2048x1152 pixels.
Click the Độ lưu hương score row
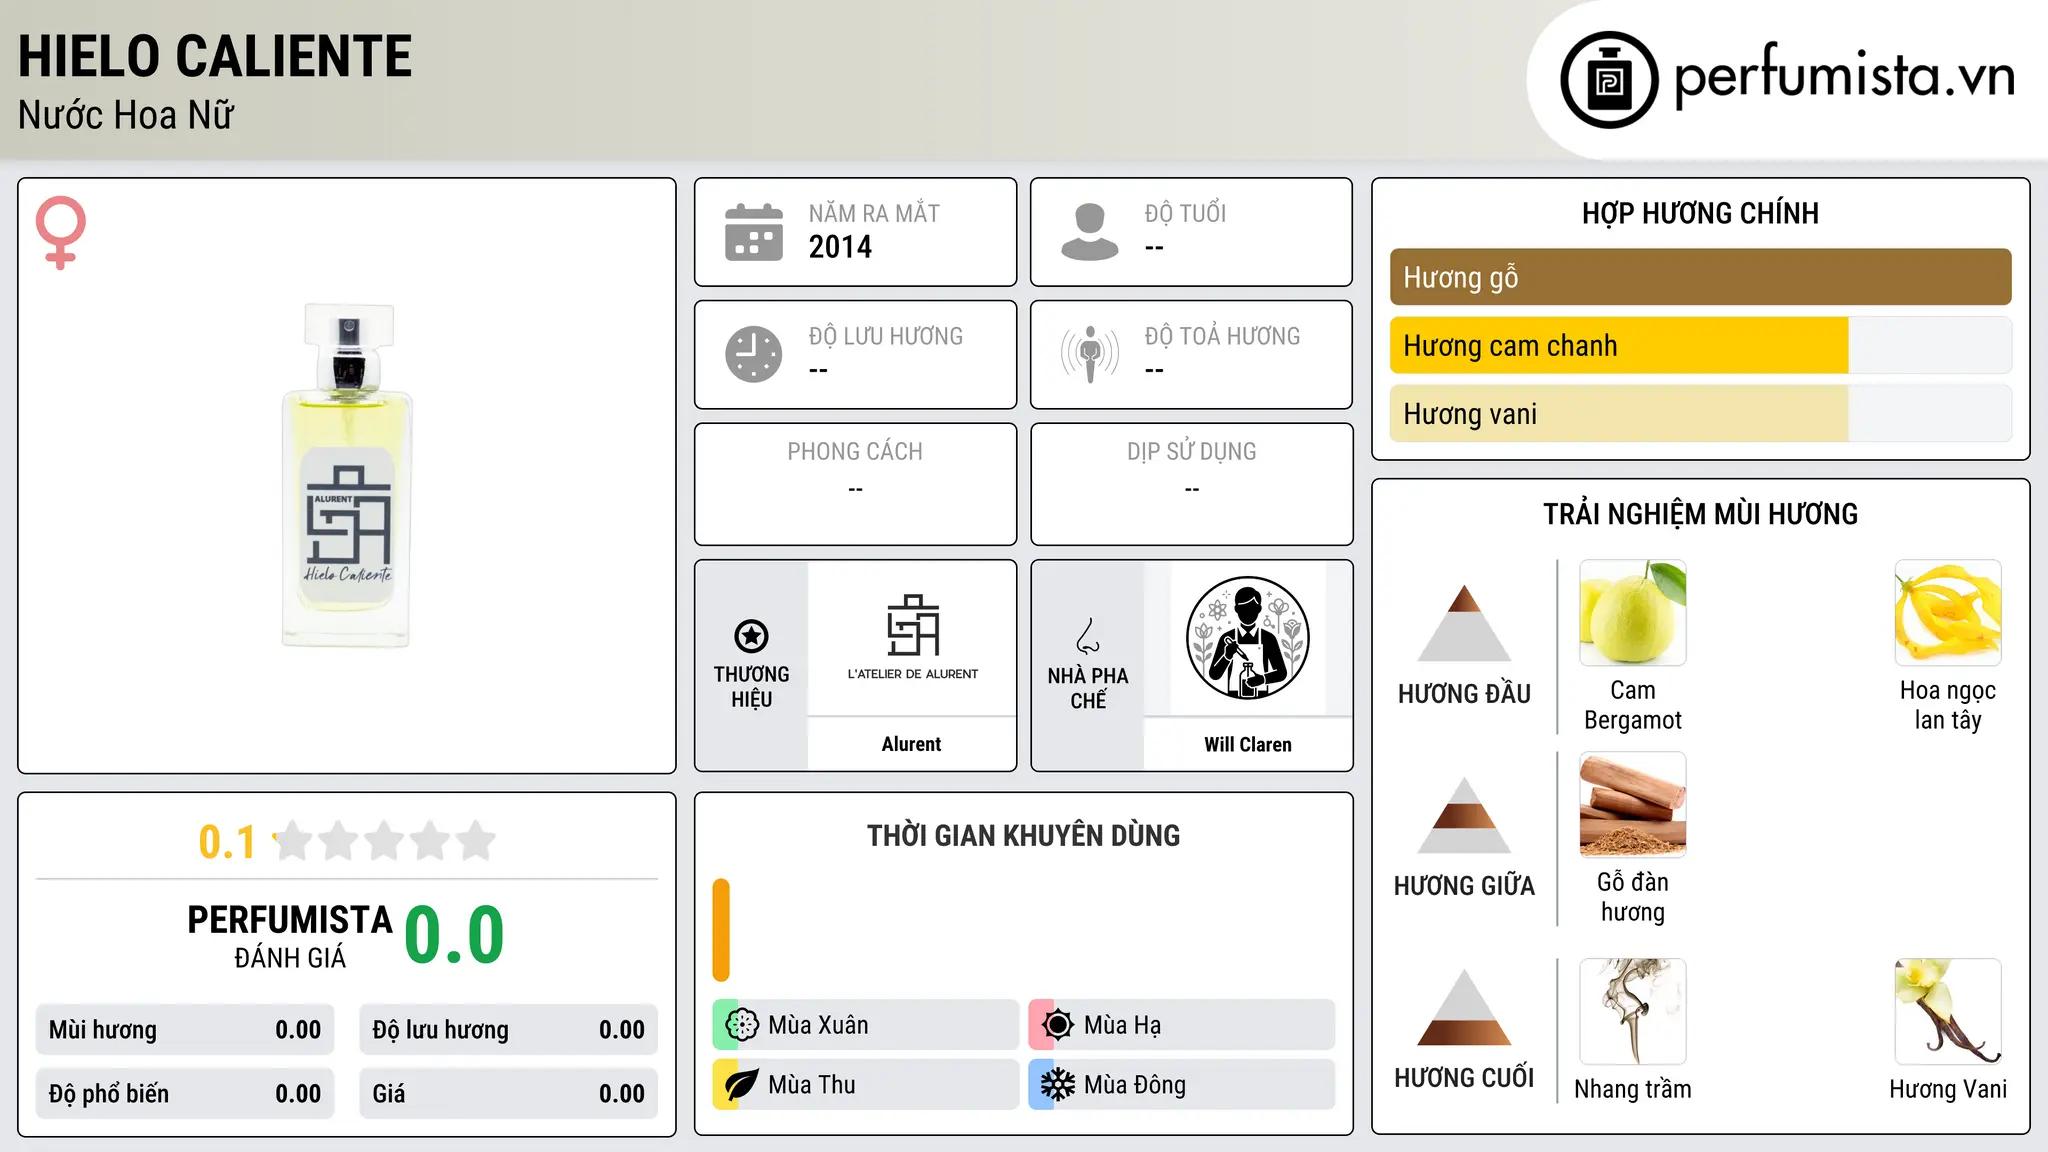point(508,1030)
